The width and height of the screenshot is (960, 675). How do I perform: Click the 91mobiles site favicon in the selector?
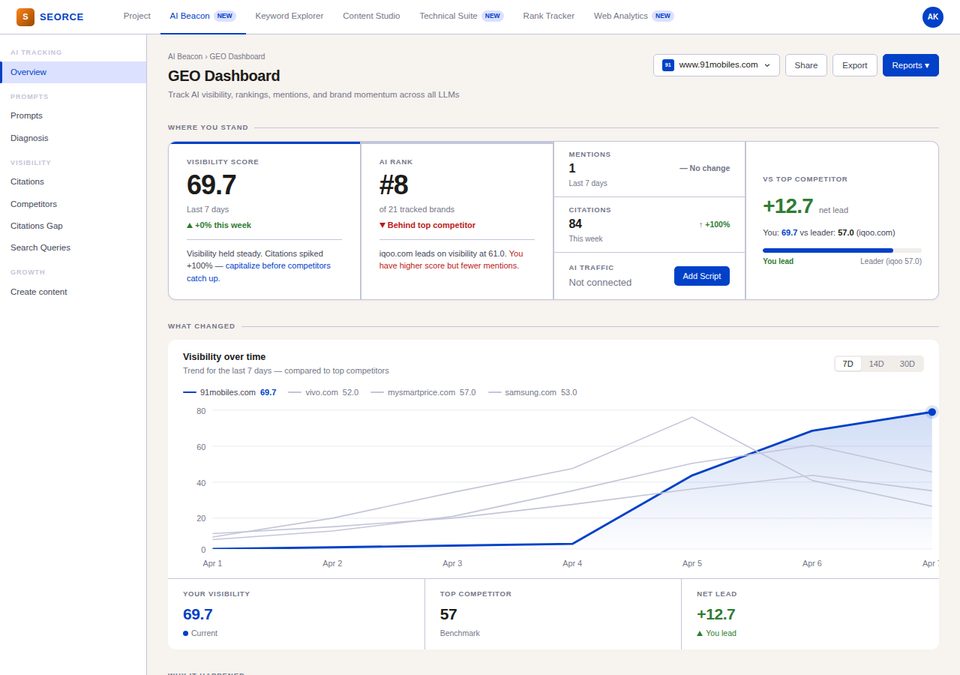click(x=668, y=65)
